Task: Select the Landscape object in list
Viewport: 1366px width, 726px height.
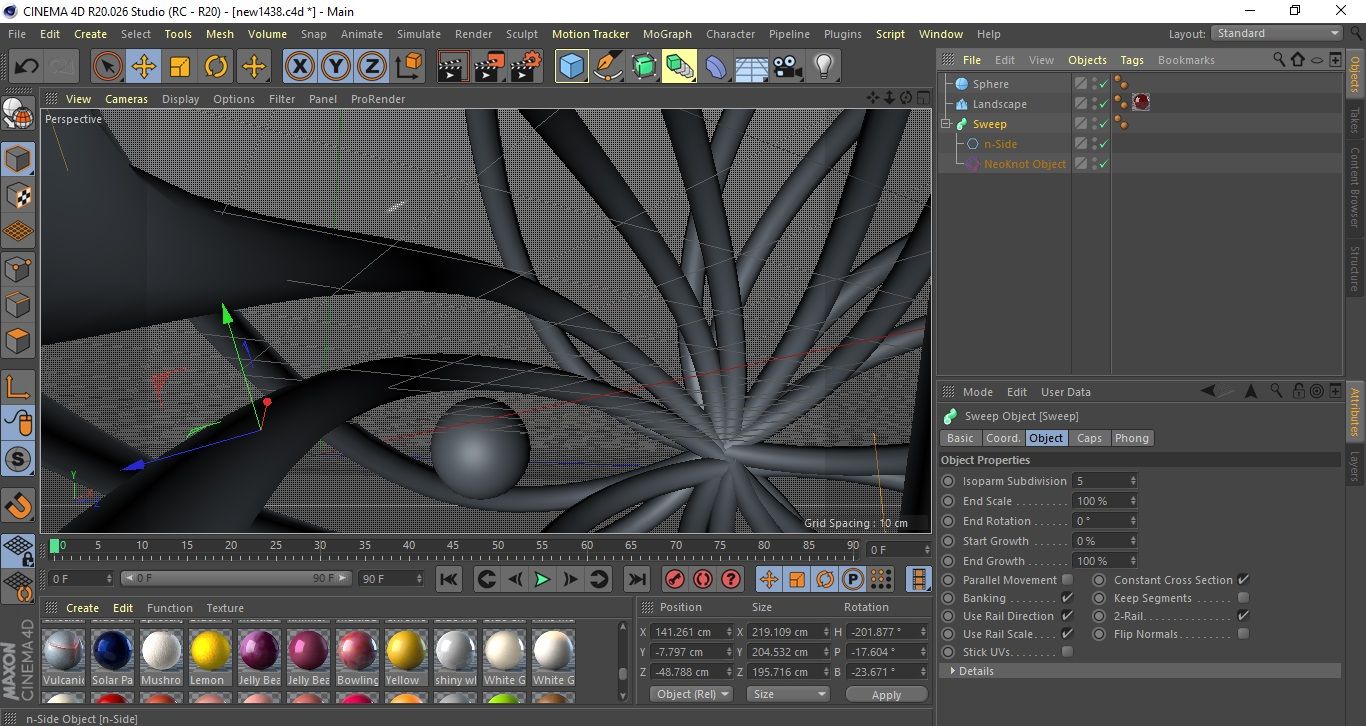Action: [999, 104]
